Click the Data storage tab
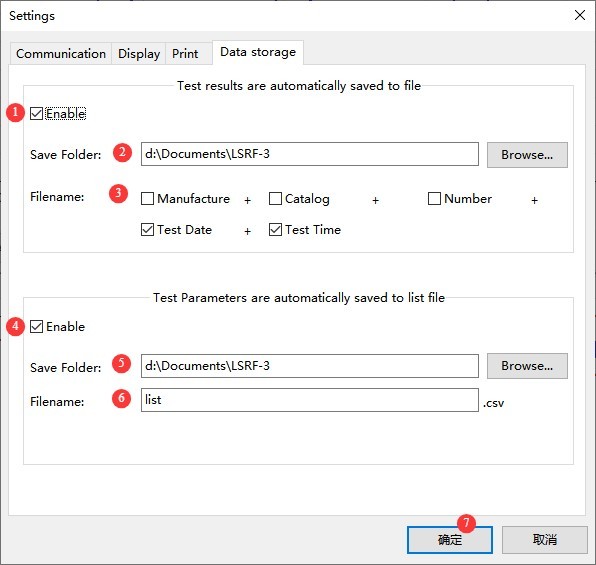This screenshot has width=596, height=565. coord(258,52)
